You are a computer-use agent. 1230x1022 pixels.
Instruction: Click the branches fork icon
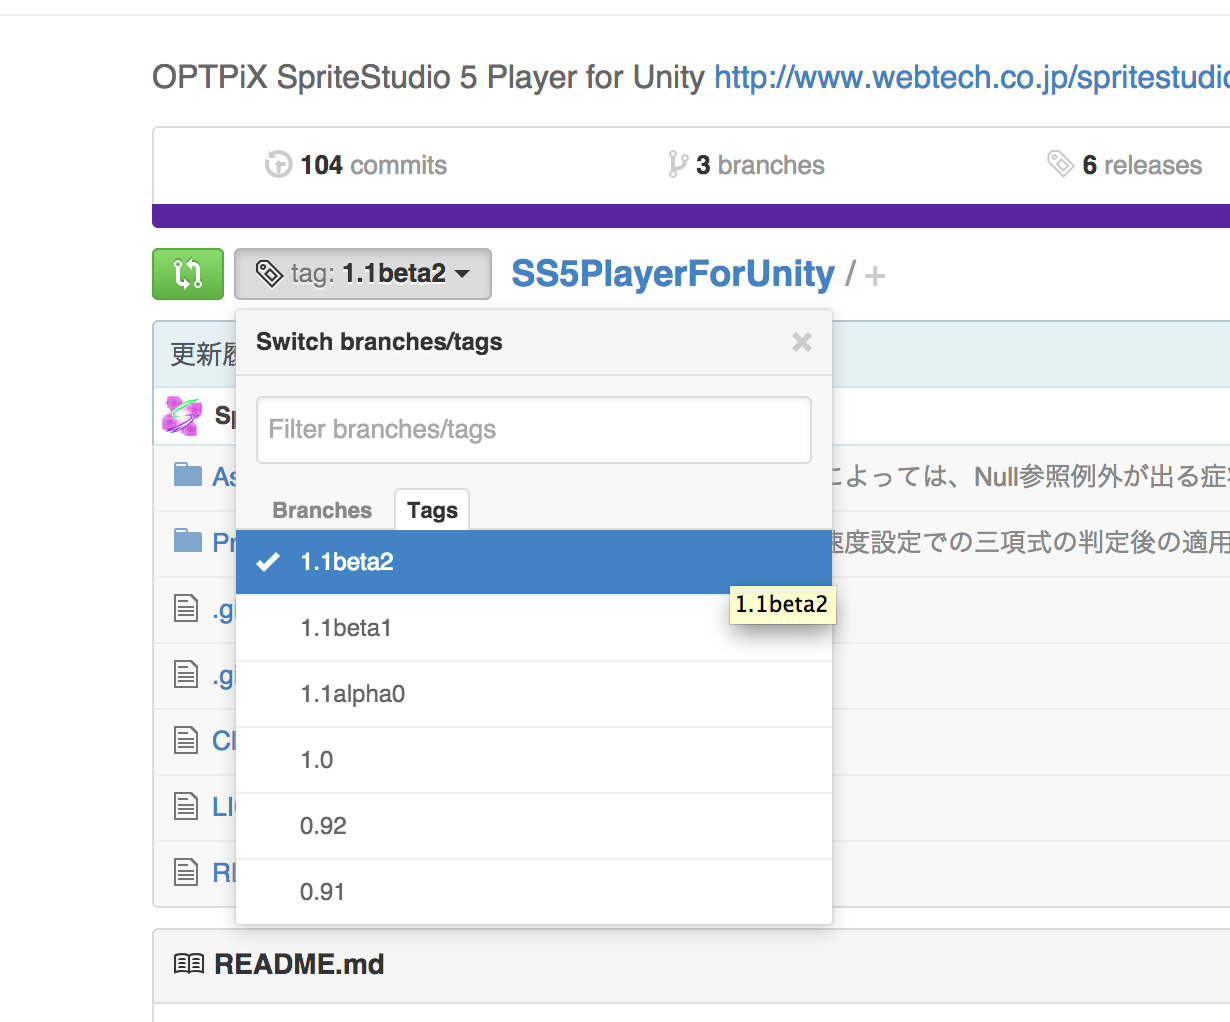[x=678, y=165]
